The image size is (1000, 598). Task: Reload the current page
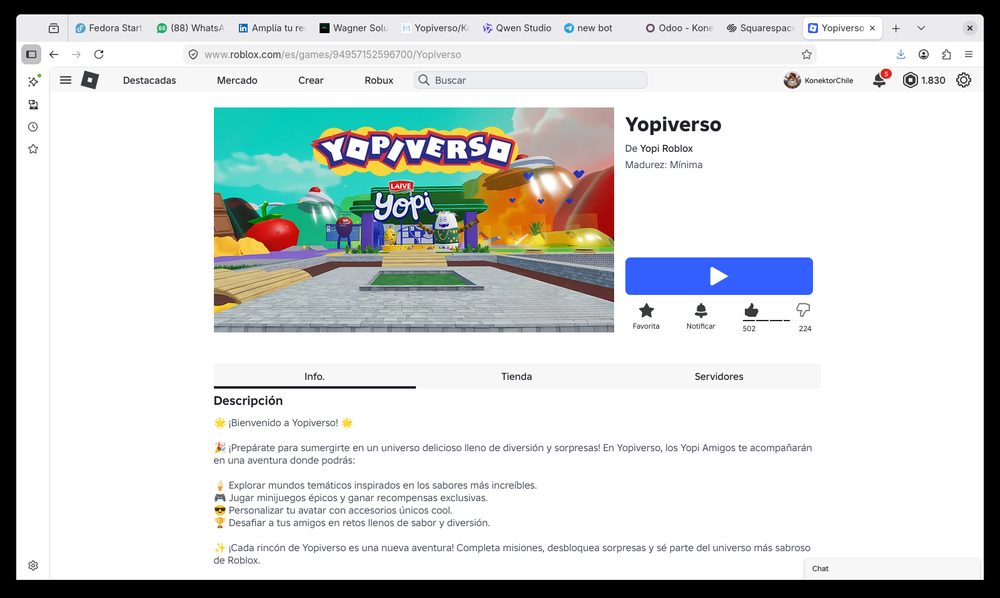click(99, 54)
